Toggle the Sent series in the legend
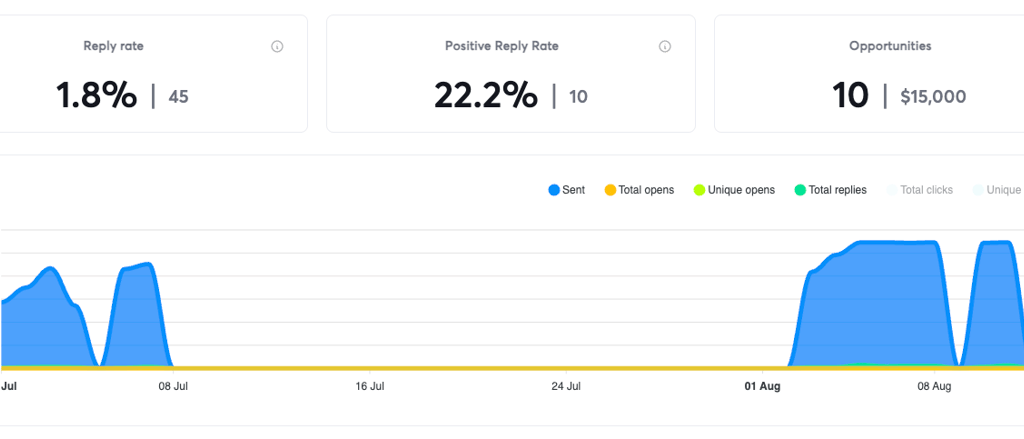Viewport: 1024px width, 439px height. click(567, 190)
